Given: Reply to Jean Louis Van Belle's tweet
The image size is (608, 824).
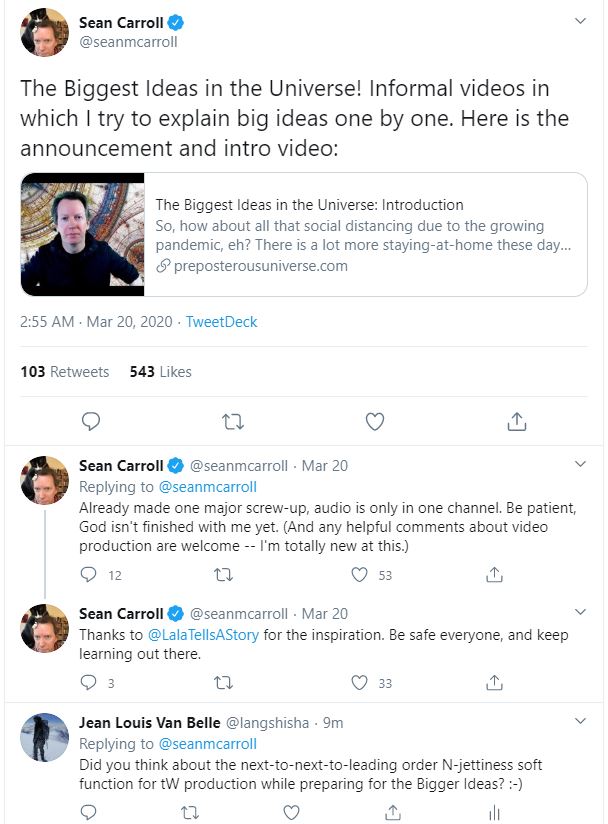Looking at the screenshot, I should 88,813.
